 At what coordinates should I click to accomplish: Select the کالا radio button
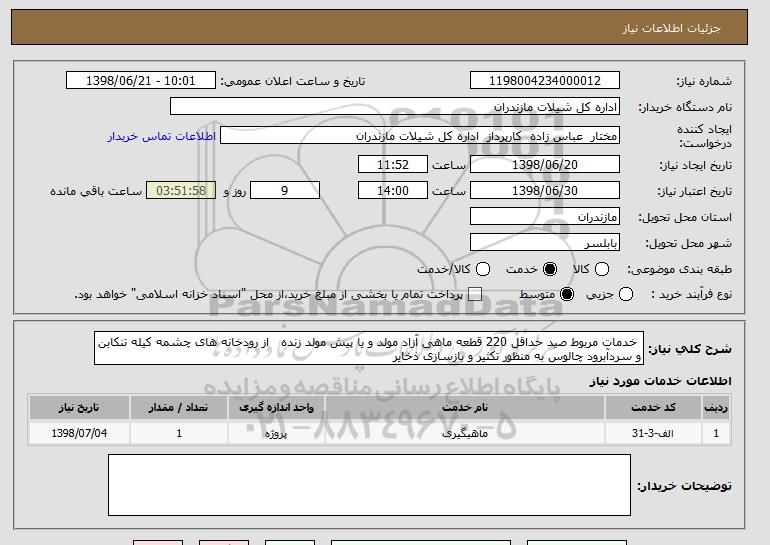coord(602,269)
